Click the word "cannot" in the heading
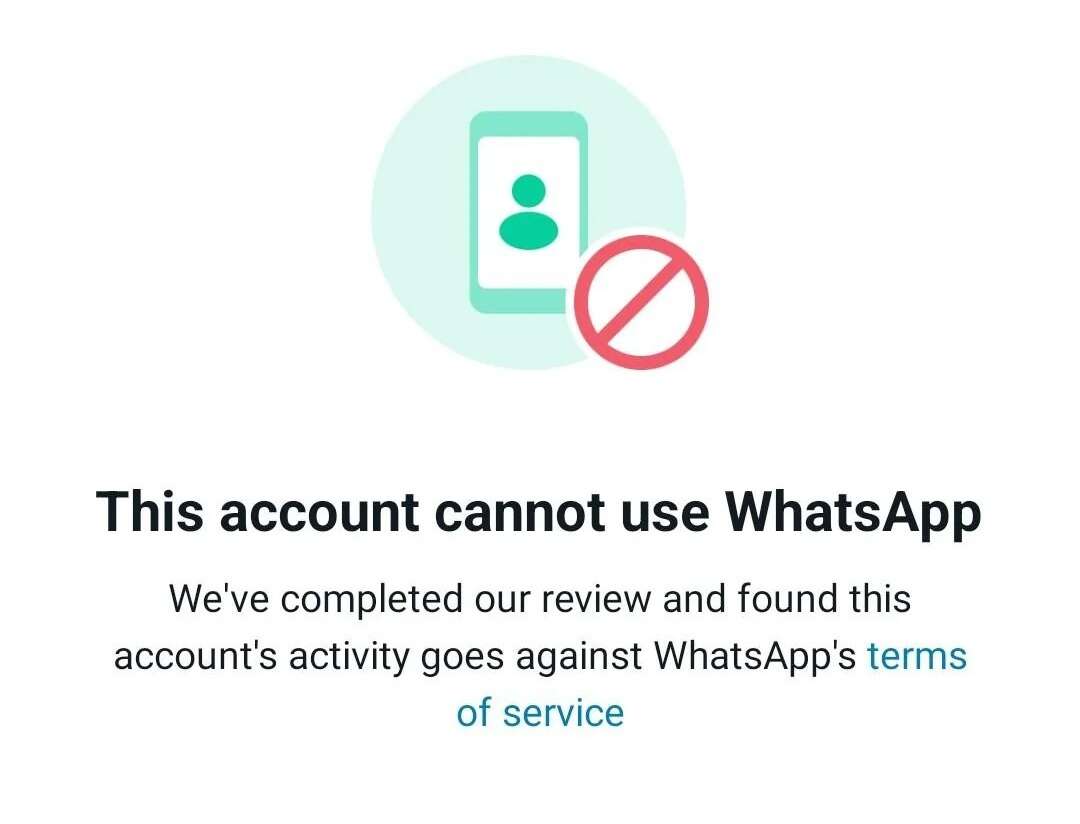Screen dimensions: 1080x824 (x=522, y=513)
